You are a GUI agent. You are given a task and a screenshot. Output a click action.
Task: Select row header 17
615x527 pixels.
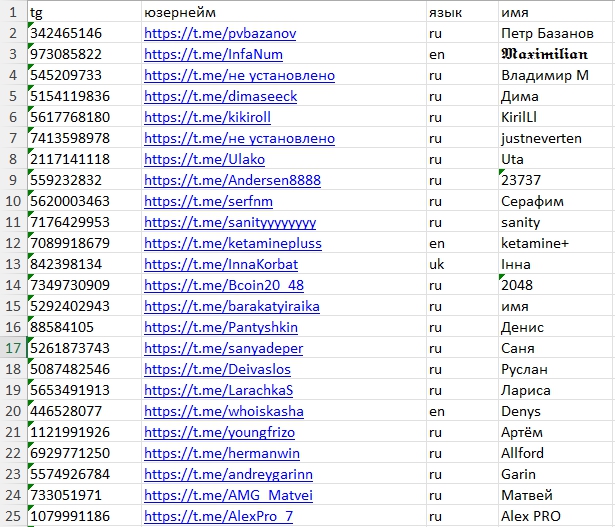click(13, 348)
